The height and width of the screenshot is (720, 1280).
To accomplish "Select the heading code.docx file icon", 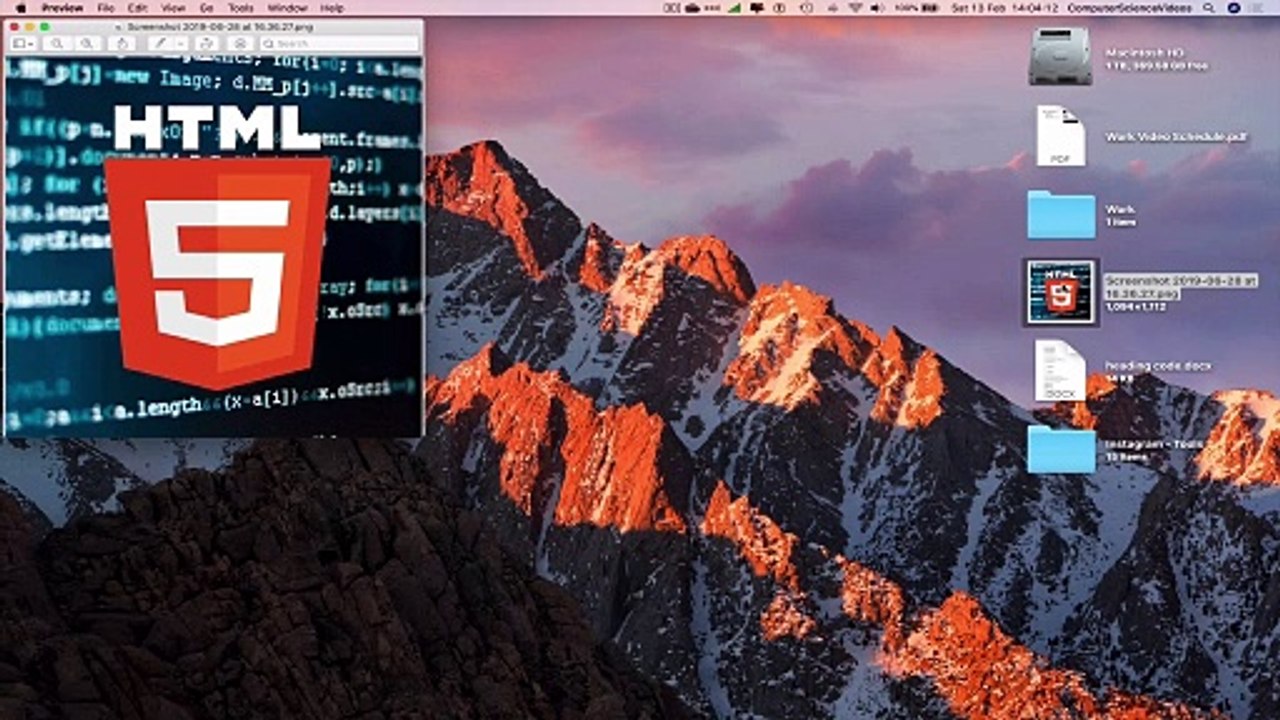I will pyautogui.click(x=1060, y=371).
